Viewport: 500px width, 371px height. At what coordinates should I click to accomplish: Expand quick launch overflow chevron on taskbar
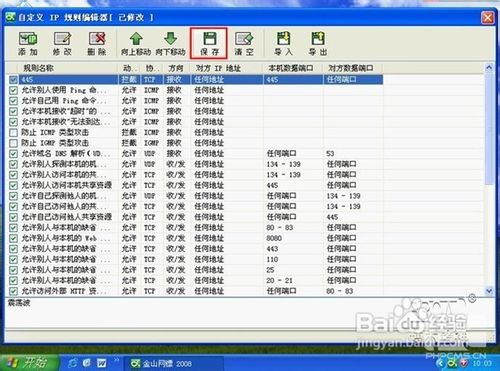click(x=116, y=360)
